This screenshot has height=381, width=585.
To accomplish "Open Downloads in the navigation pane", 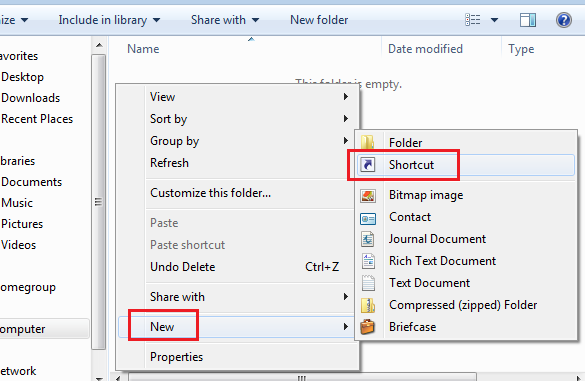I will tap(31, 98).
